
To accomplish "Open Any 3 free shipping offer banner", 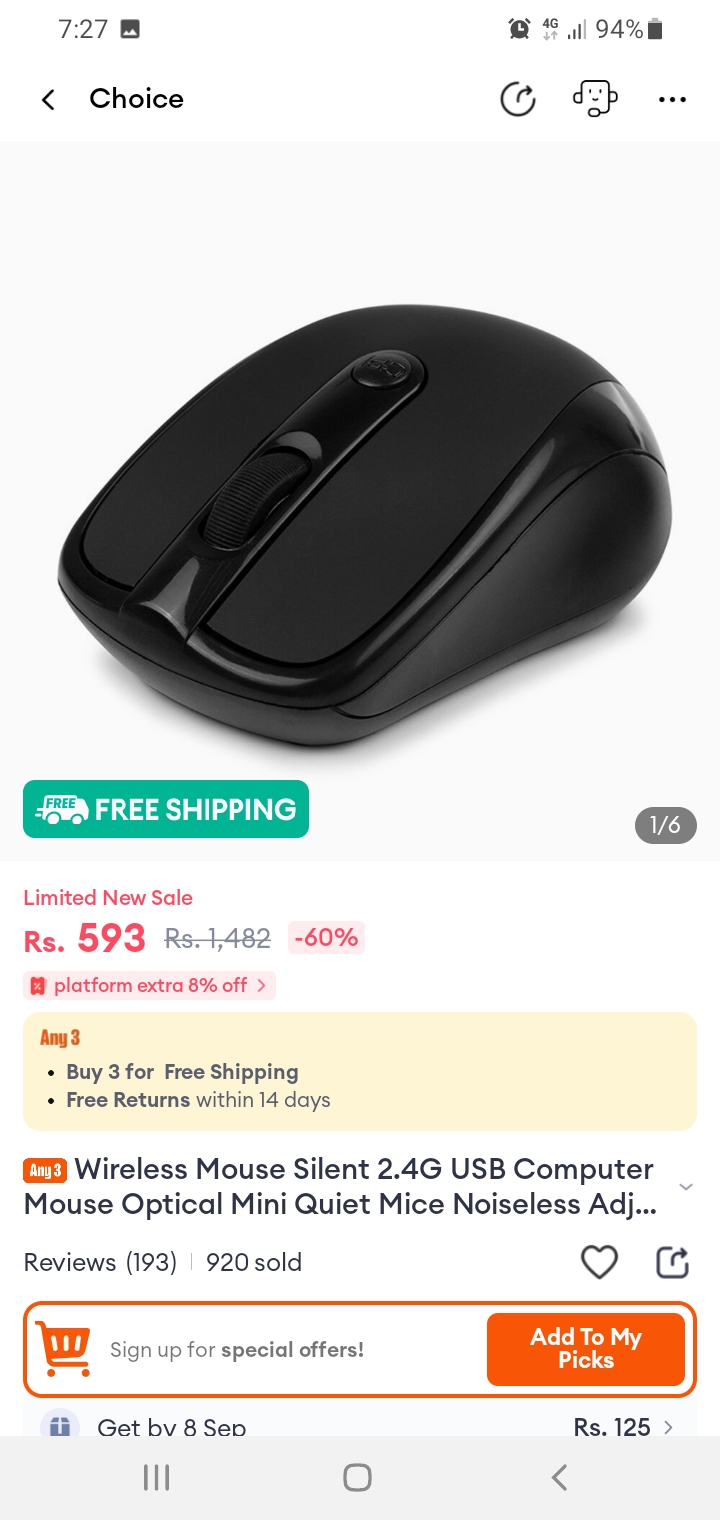I will 360,1071.
